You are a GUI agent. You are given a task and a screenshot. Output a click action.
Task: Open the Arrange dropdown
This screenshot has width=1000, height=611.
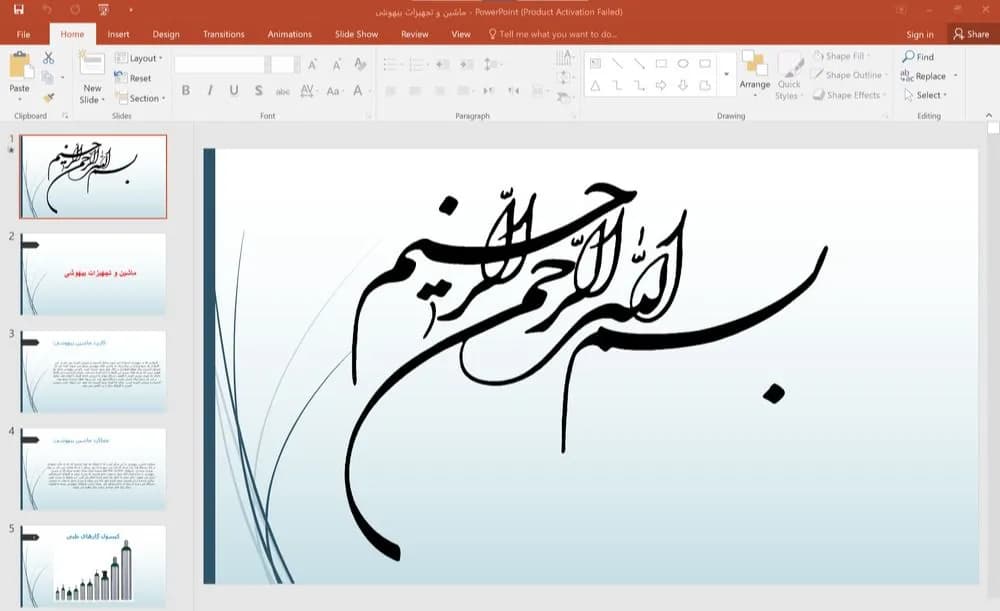[x=754, y=74]
